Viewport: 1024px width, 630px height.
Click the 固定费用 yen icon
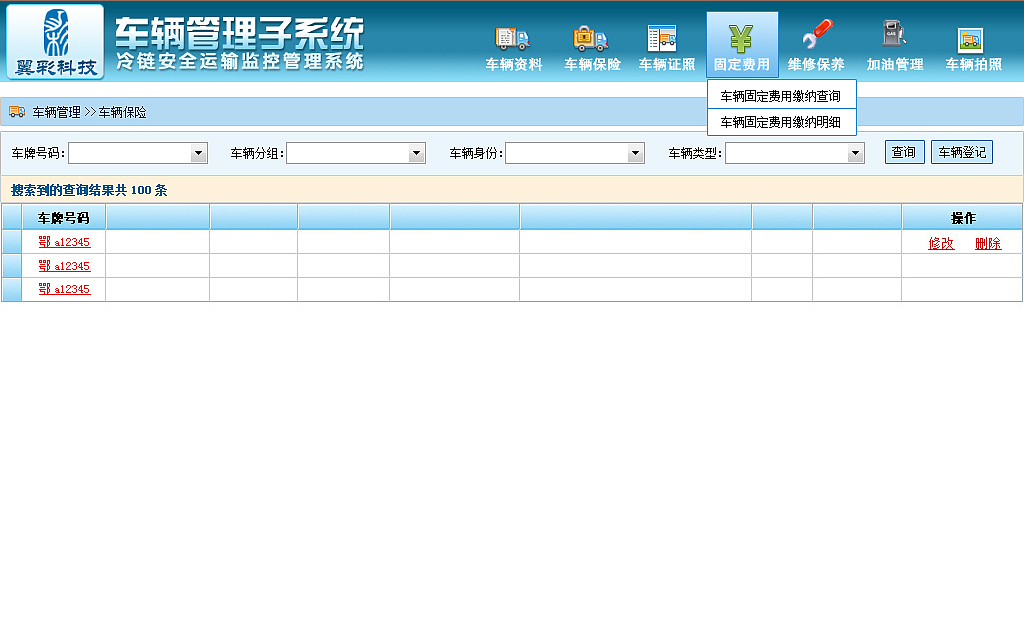742,46
